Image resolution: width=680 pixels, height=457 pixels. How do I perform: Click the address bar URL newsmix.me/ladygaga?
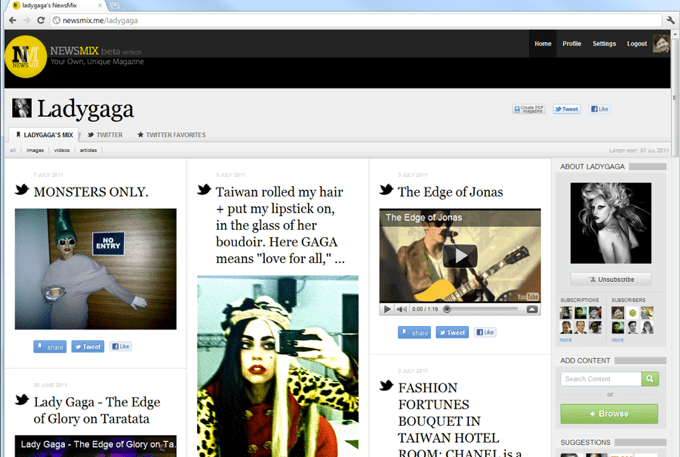pyautogui.click(x=100, y=20)
